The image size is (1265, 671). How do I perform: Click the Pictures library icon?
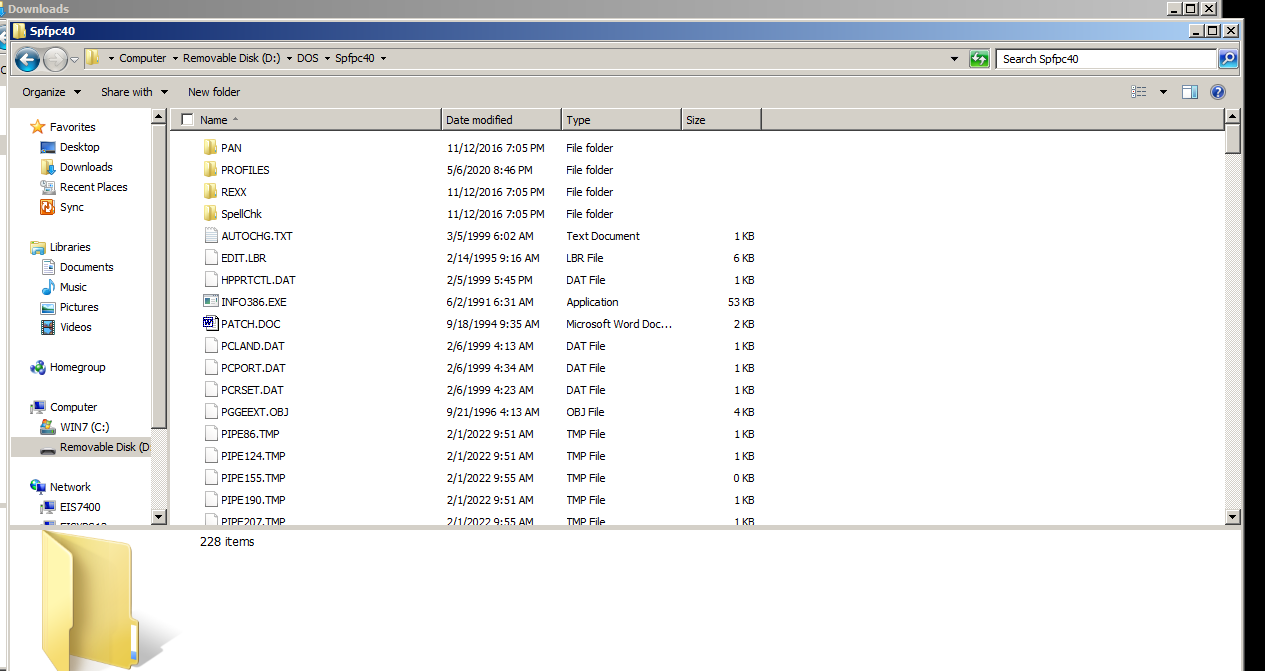(x=48, y=307)
